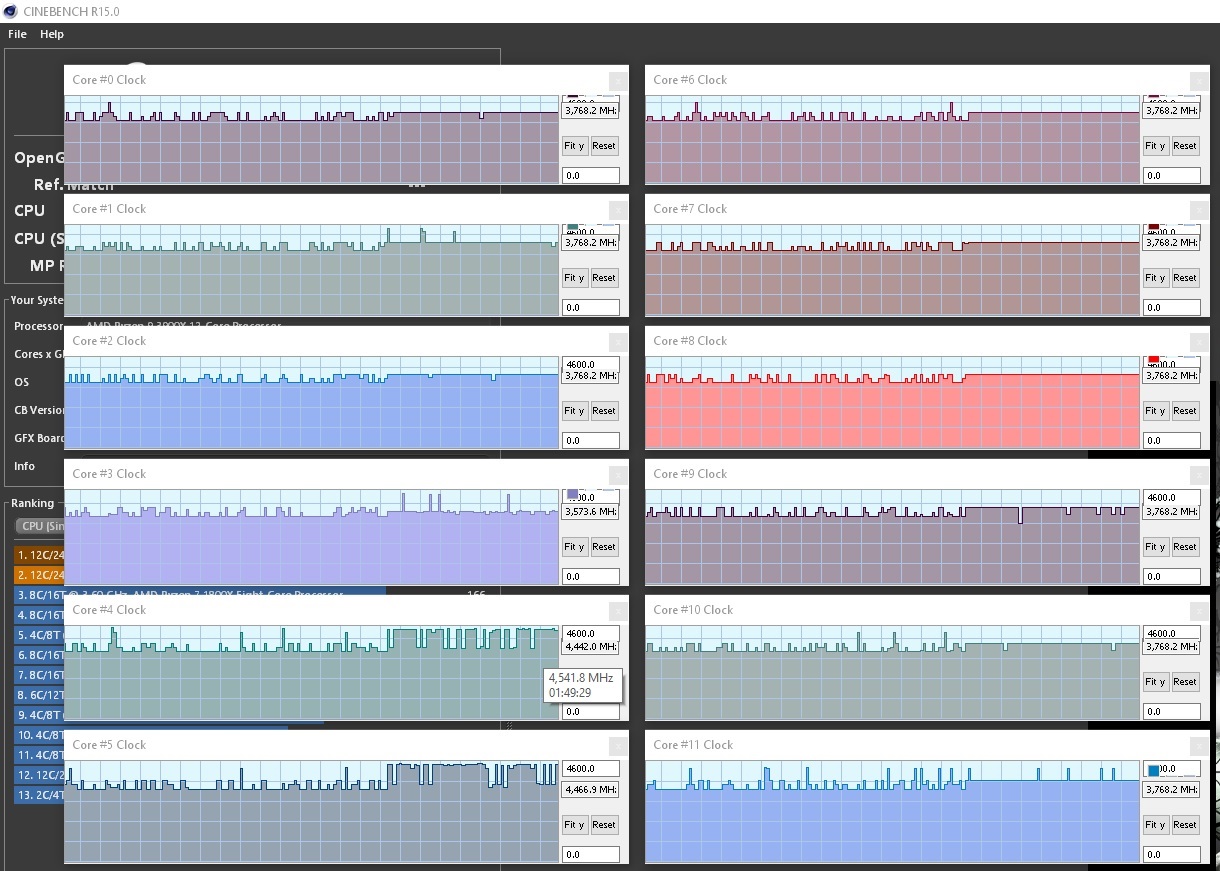1220x871 pixels.
Task: Click Fit y in Core #1 Clock graph
Action: (574, 278)
